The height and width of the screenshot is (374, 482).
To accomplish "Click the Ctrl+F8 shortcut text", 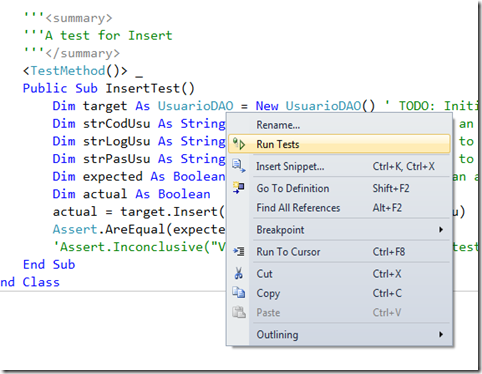I will (389, 252).
